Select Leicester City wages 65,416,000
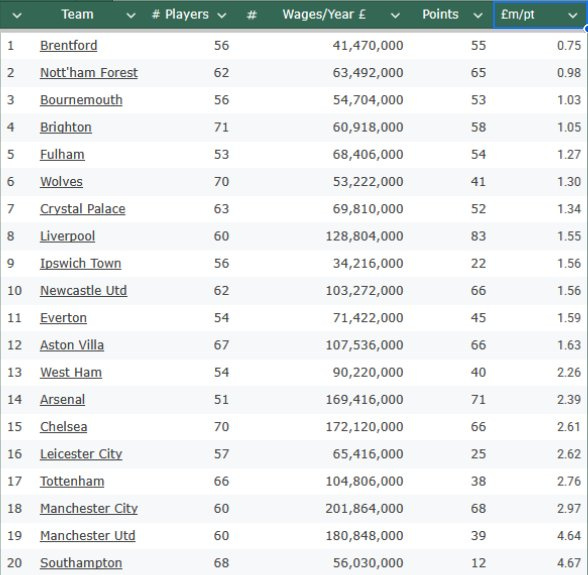Screen dimensions: 588x575 368,454
